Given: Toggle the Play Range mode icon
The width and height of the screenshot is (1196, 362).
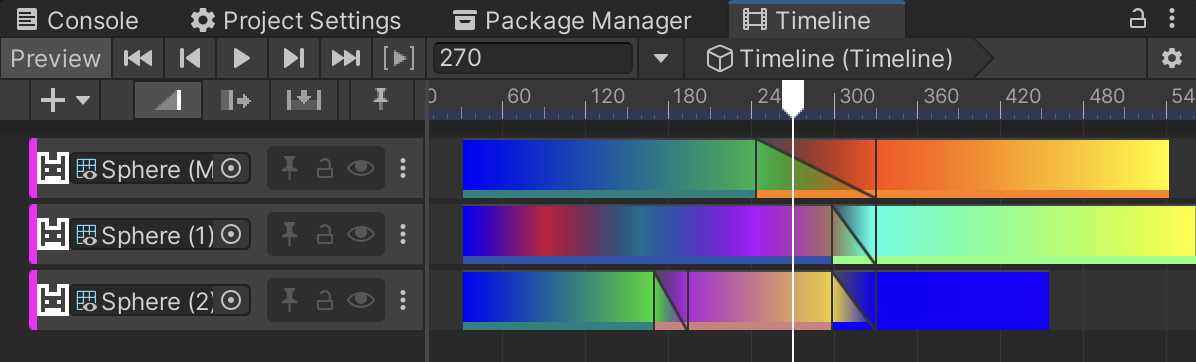Looking at the screenshot, I should tap(399, 58).
